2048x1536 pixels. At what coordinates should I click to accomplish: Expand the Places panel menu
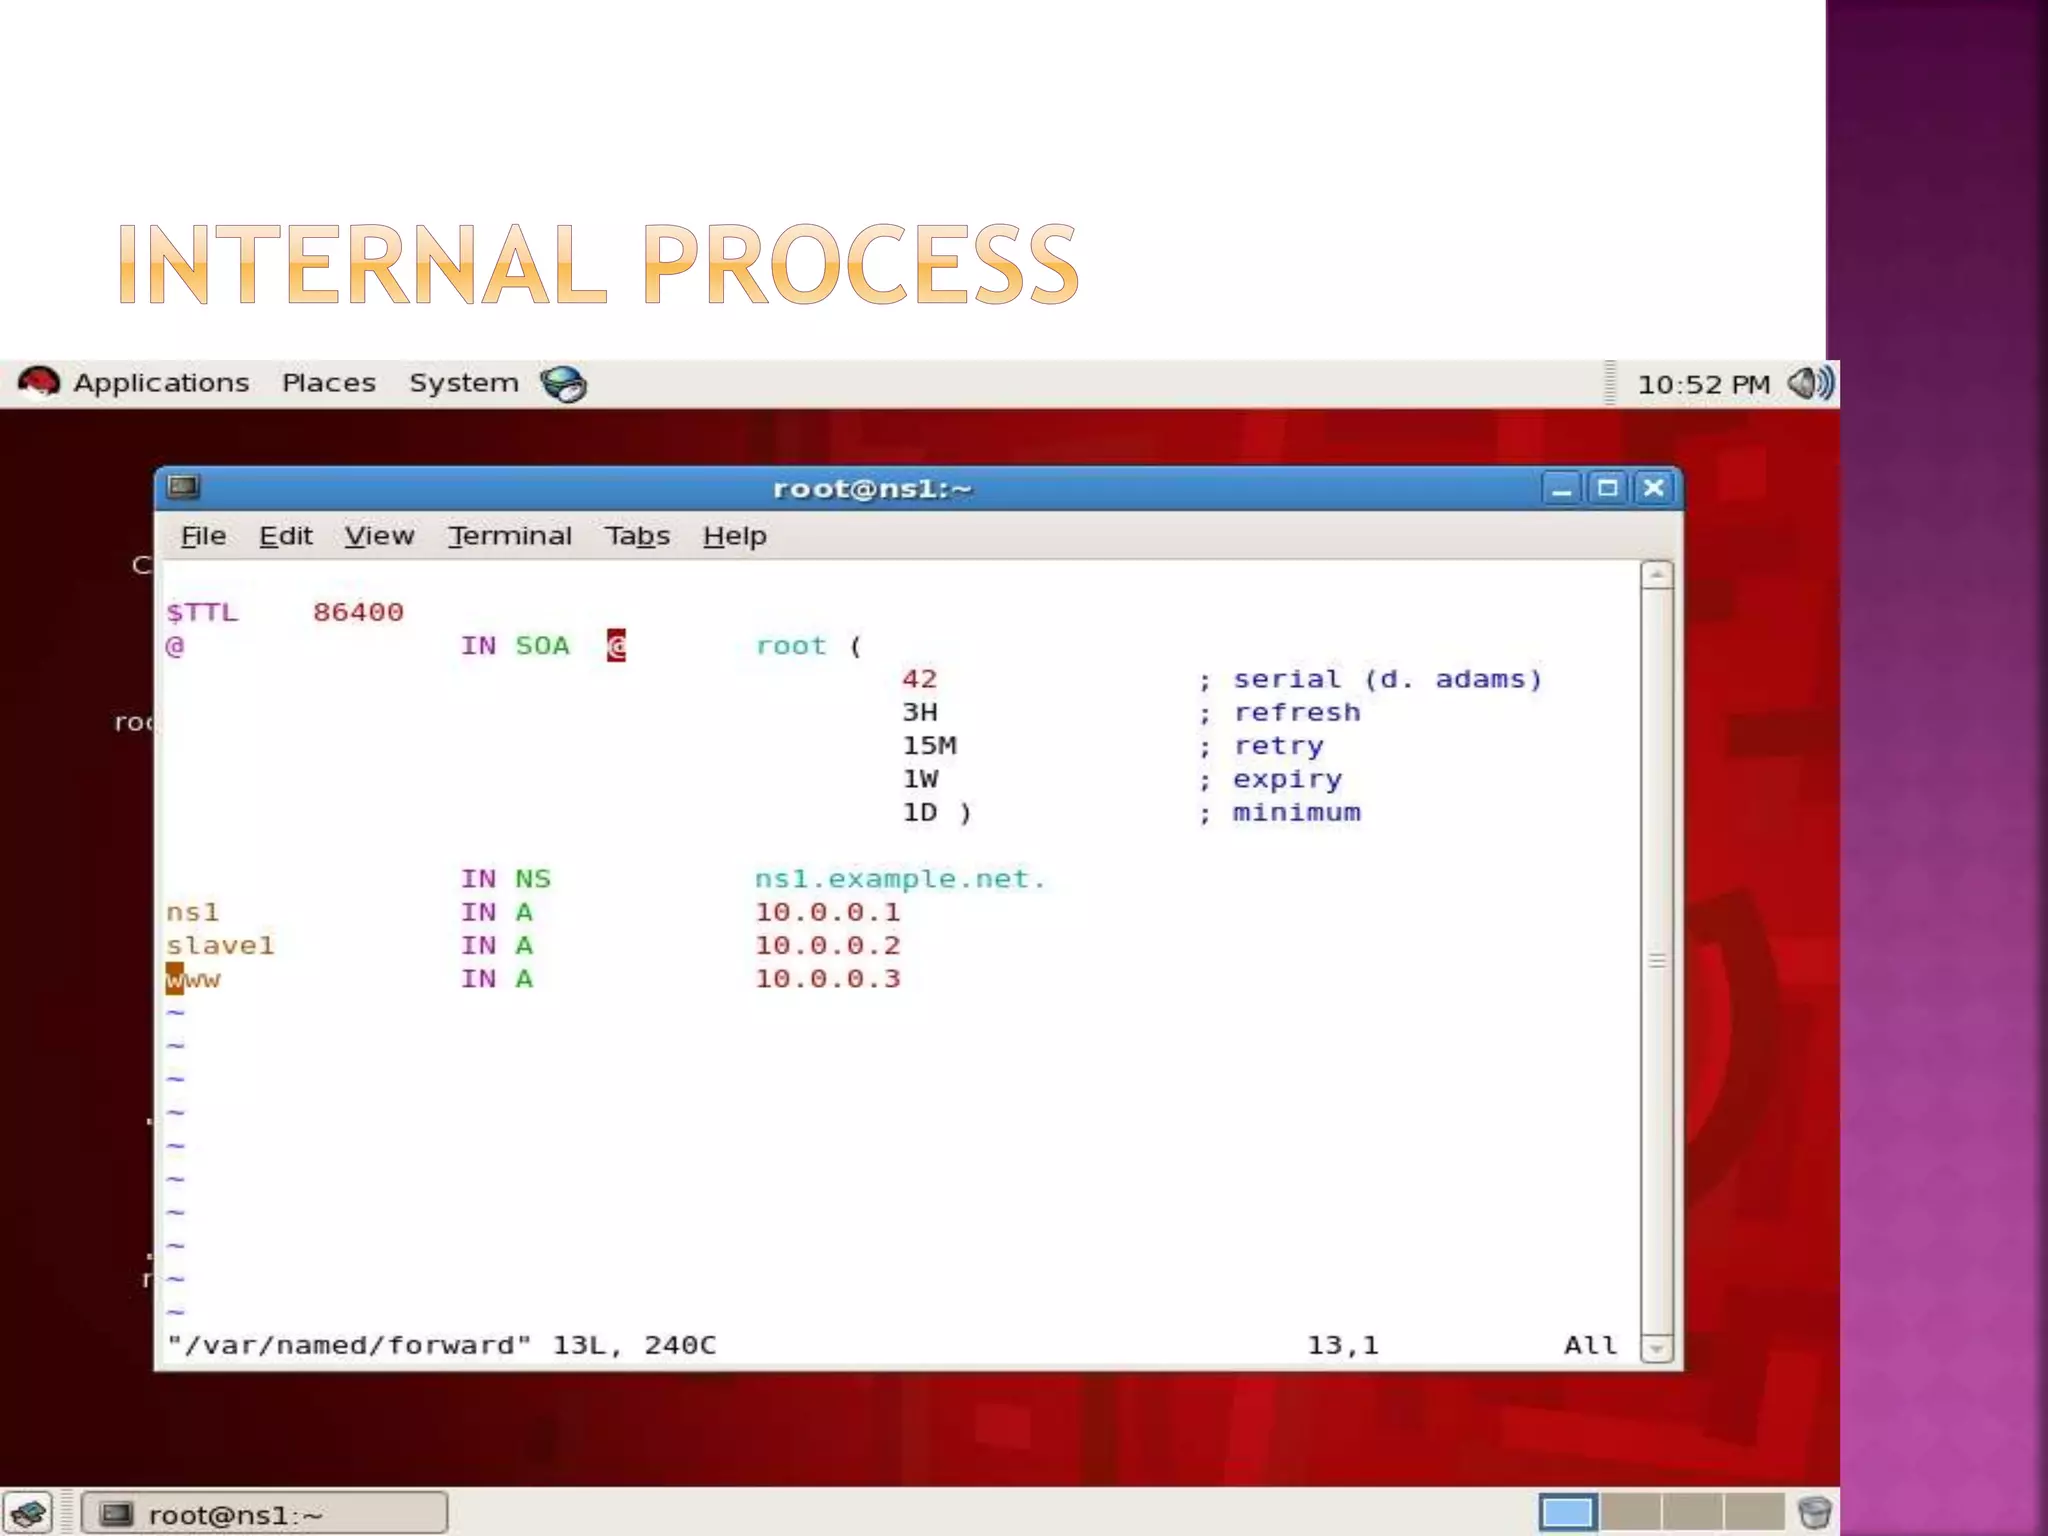328,383
